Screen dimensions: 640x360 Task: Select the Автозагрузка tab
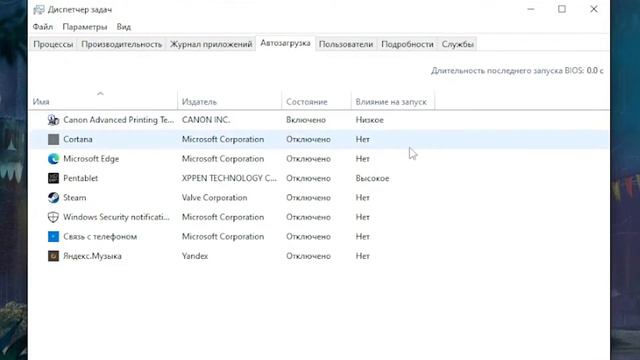[285, 43]
